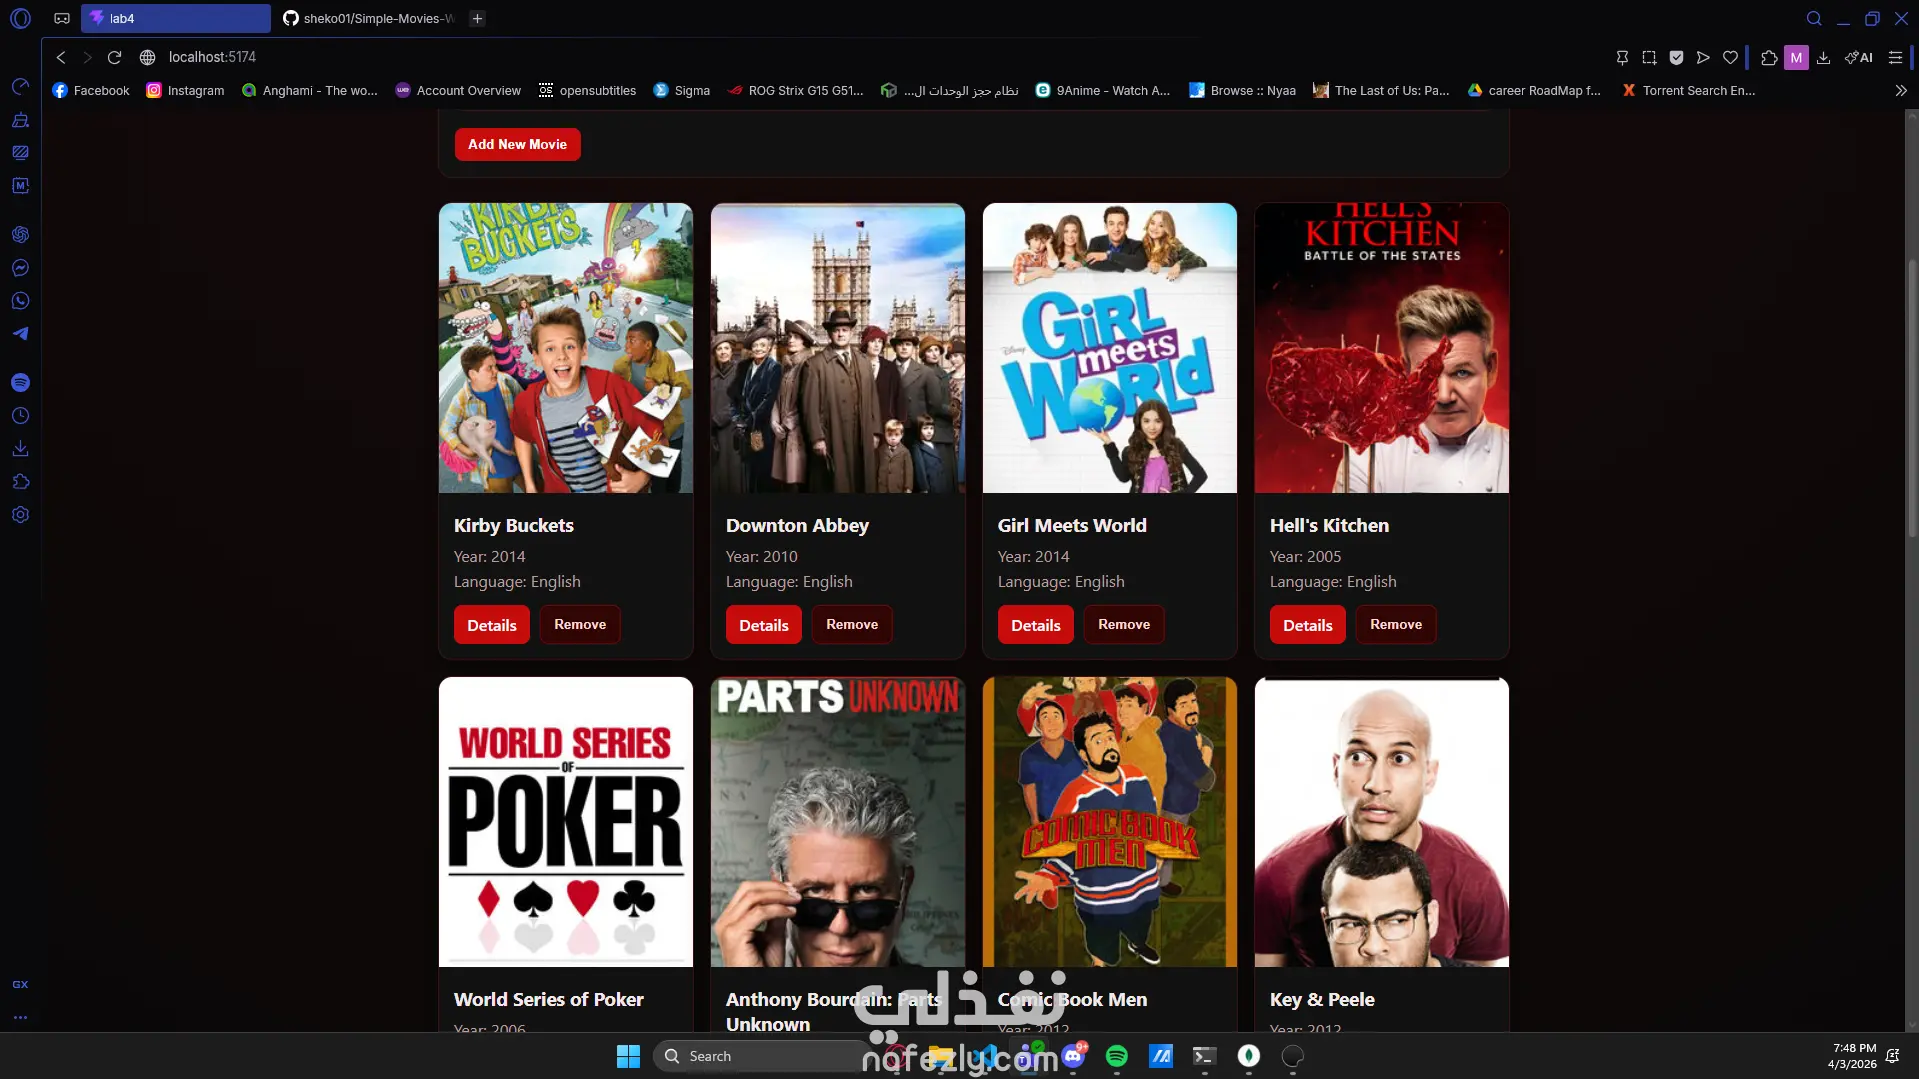Remove Hell's Kitchen from the list
This screenshot has height=1079, width=1919.
point(1396,624)
